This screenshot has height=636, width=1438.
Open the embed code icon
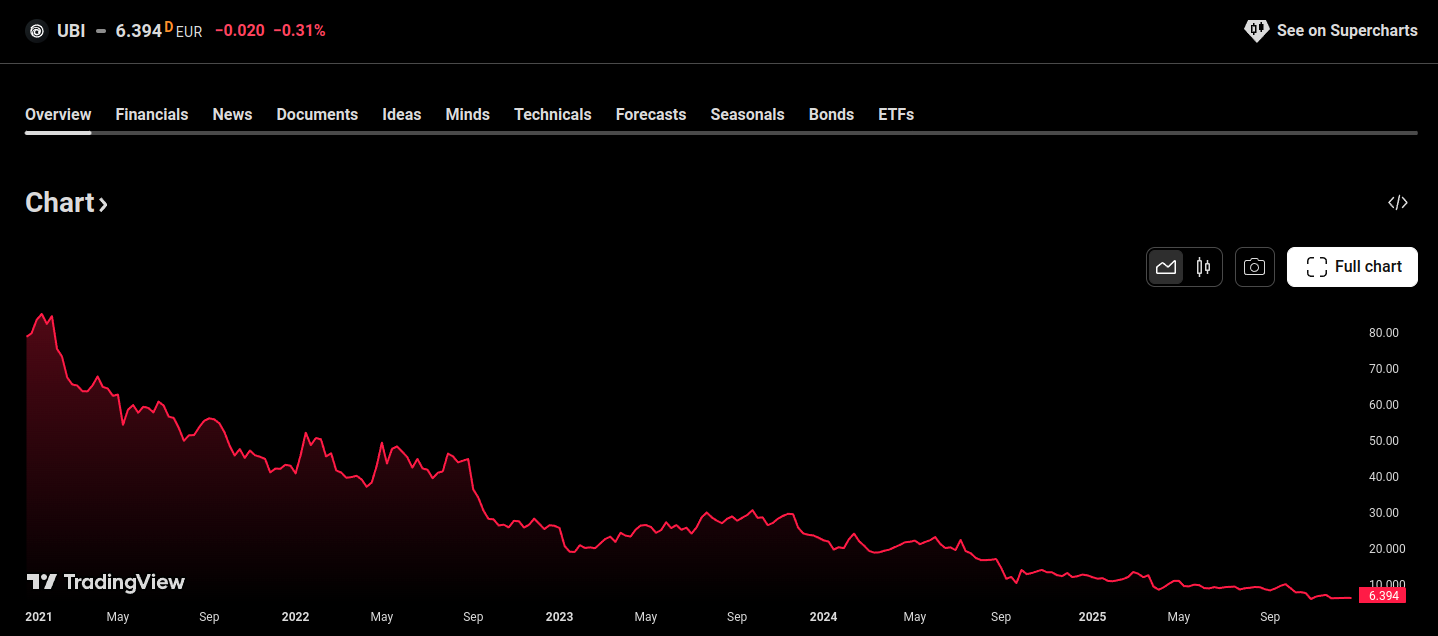click(x=1398, y=203)
